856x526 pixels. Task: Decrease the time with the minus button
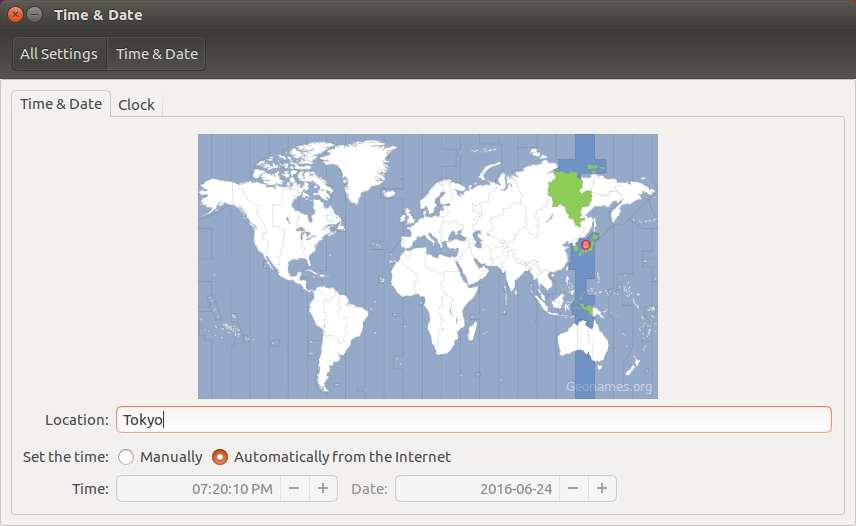pos(295,488)
